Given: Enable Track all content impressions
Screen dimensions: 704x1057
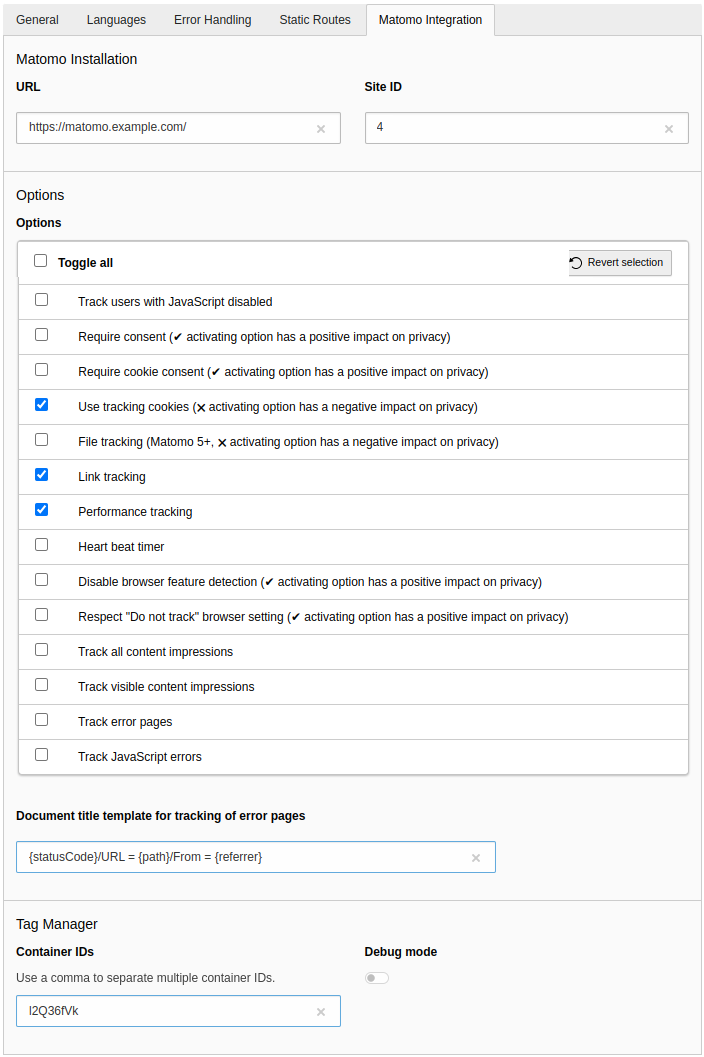Looking at the screenshot, I should 42,650.
